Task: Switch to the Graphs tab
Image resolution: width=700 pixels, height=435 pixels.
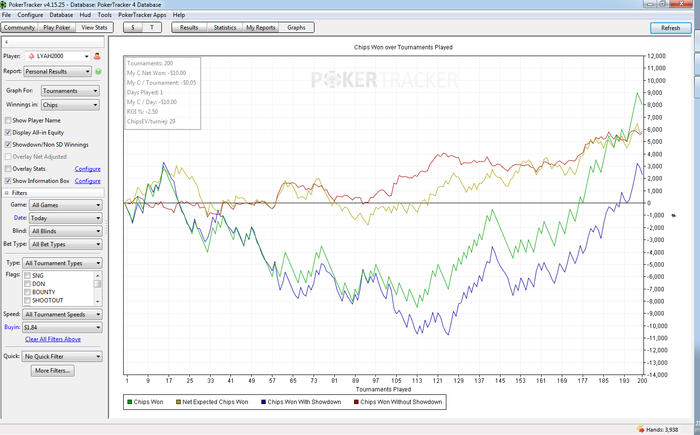Action: click(296, 28)
